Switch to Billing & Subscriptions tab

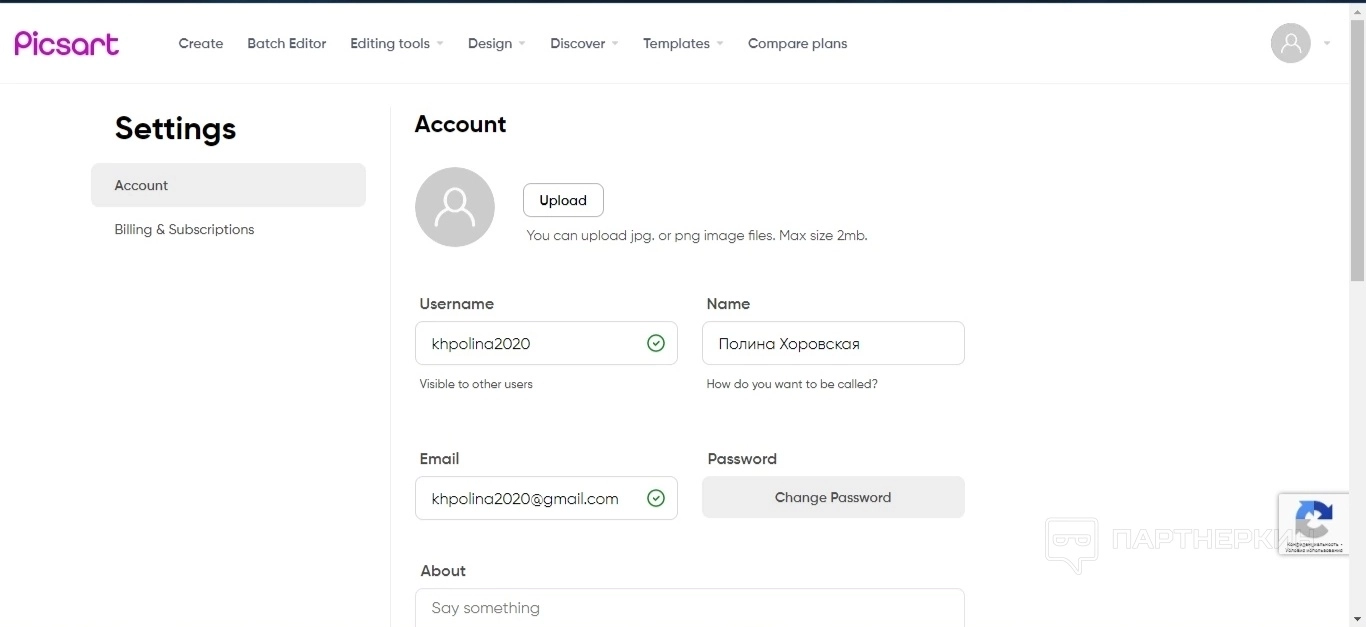(184, 229)
